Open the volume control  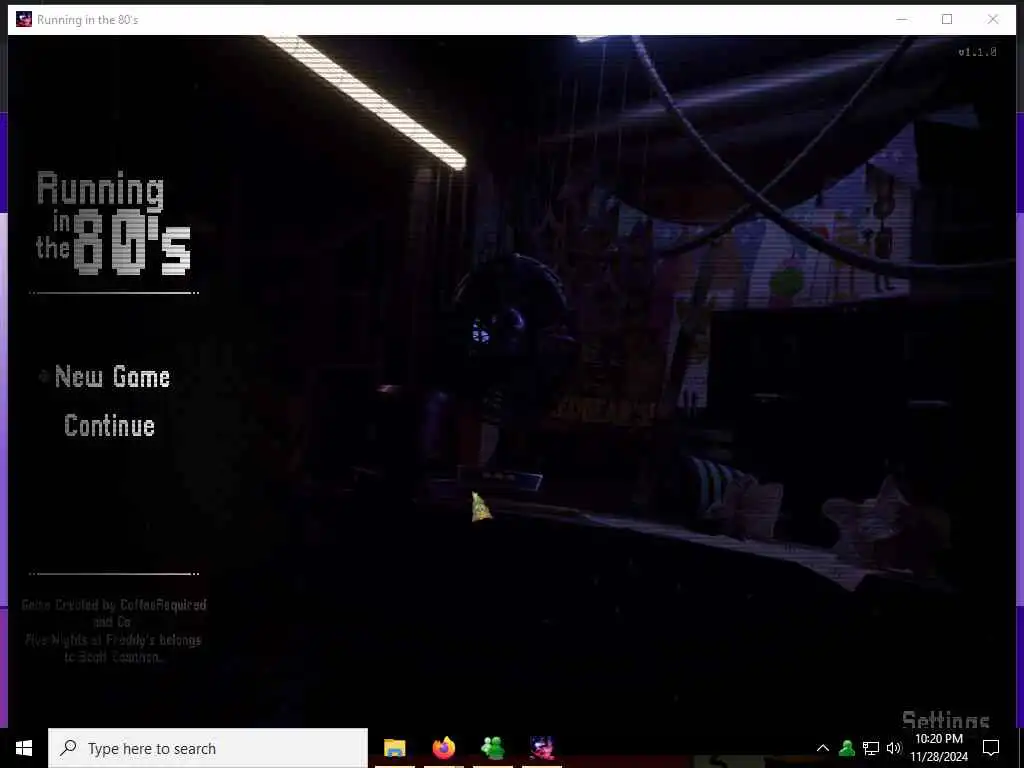click(894, 748)
